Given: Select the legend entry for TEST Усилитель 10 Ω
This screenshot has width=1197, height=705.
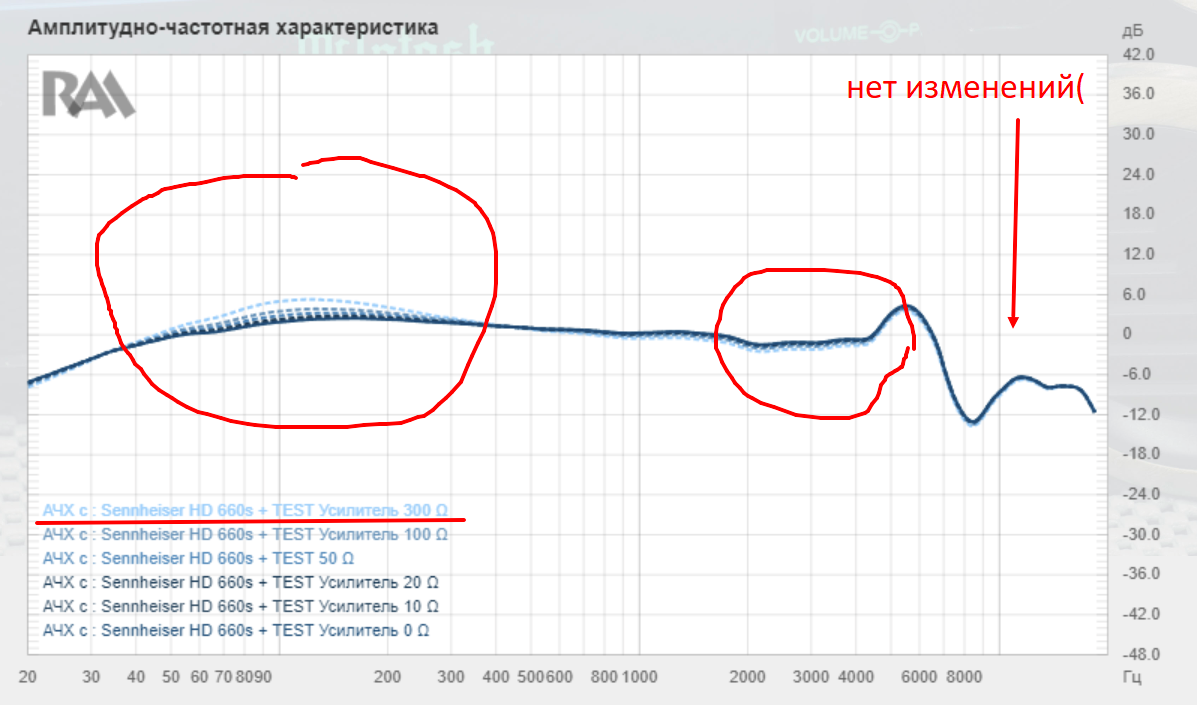Looking at the screenshot, I should (240, 607).
